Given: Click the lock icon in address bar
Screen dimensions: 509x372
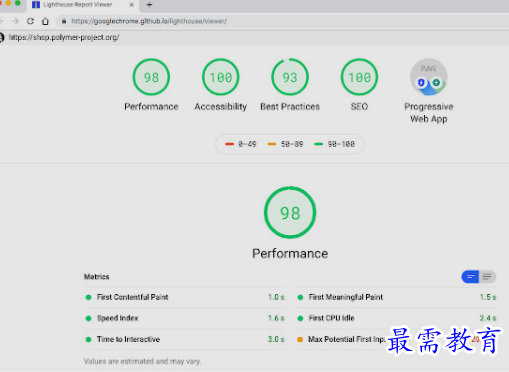Looking at the screenshot, I should coord(64,21).
